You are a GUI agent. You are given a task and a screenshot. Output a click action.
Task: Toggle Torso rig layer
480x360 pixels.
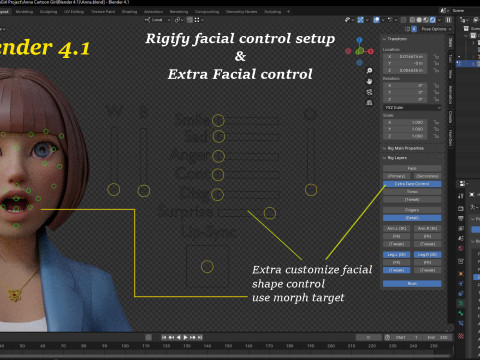[x=412, y=192]
